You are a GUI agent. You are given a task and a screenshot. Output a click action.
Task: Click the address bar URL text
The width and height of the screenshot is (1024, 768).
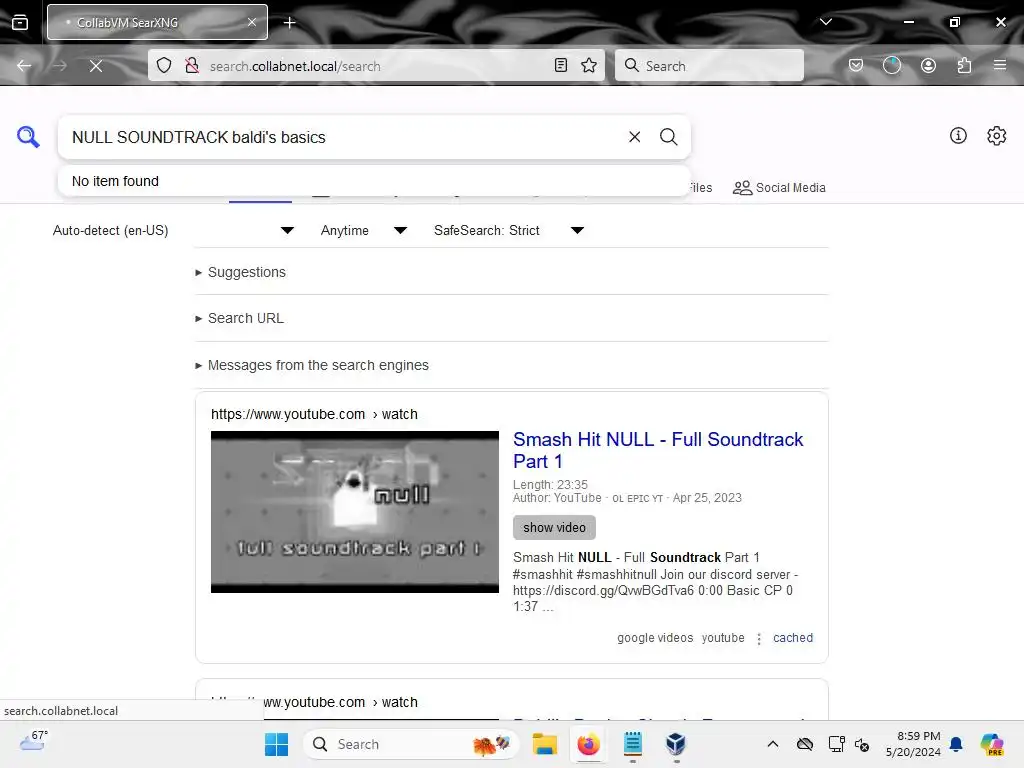pos(295,66)
